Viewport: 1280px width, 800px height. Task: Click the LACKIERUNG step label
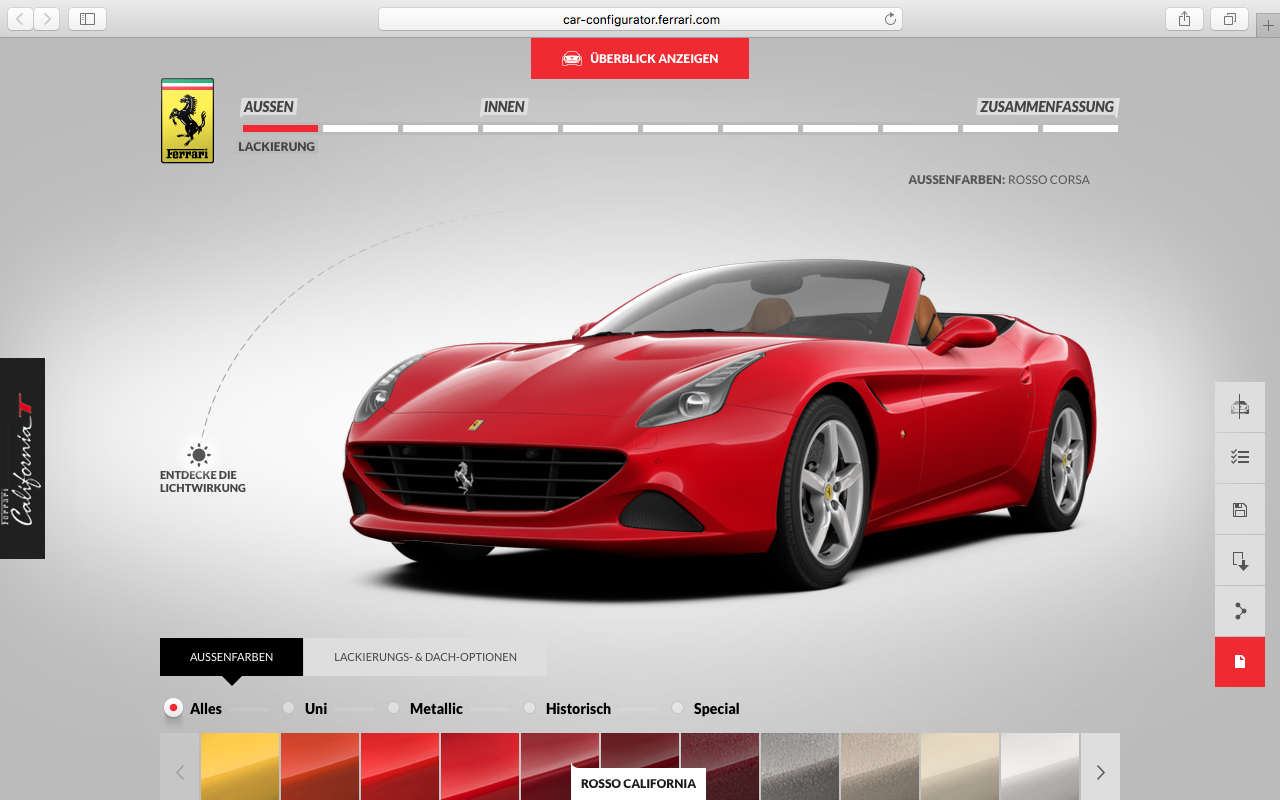click(277, 147)
